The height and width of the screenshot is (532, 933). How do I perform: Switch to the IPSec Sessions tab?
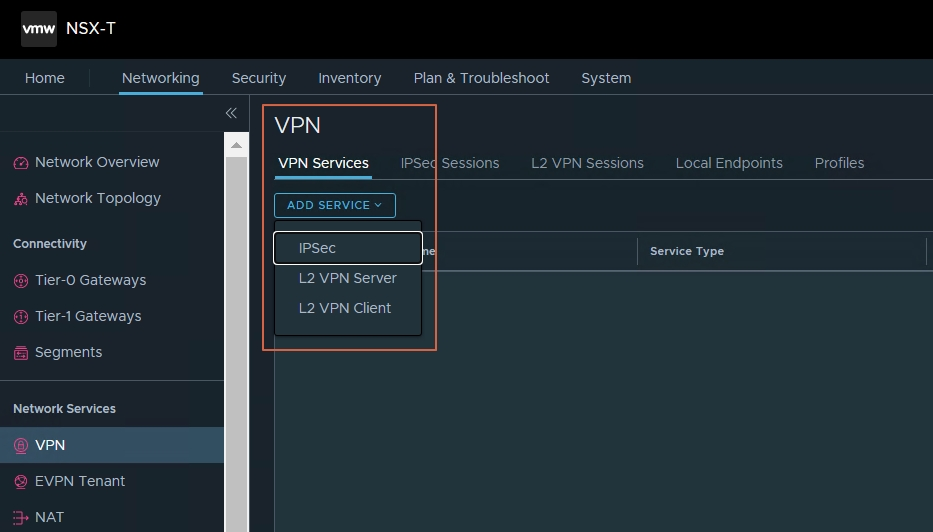tap(450, 163)
